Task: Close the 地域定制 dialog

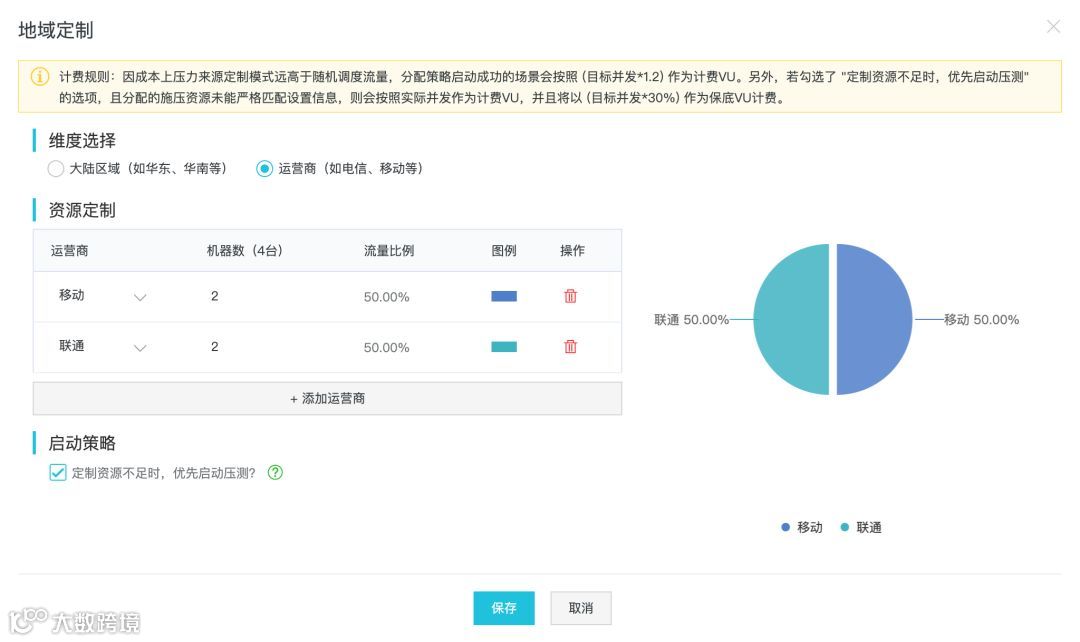Action: tap(1053, 26)
